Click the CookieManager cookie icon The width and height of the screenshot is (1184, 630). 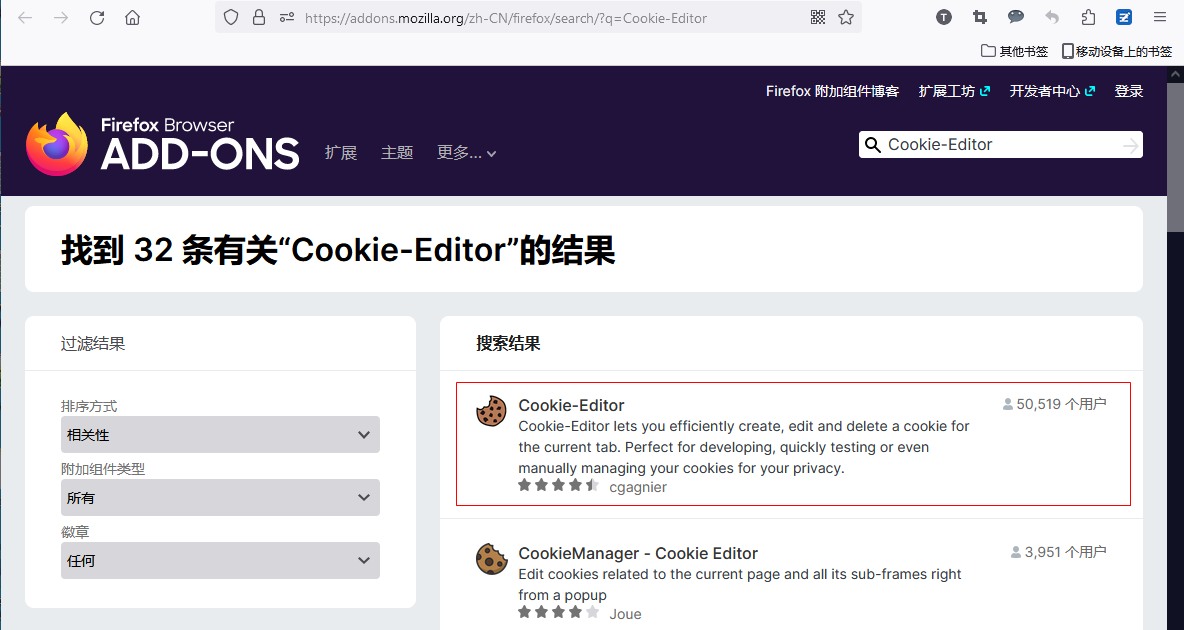492,560
